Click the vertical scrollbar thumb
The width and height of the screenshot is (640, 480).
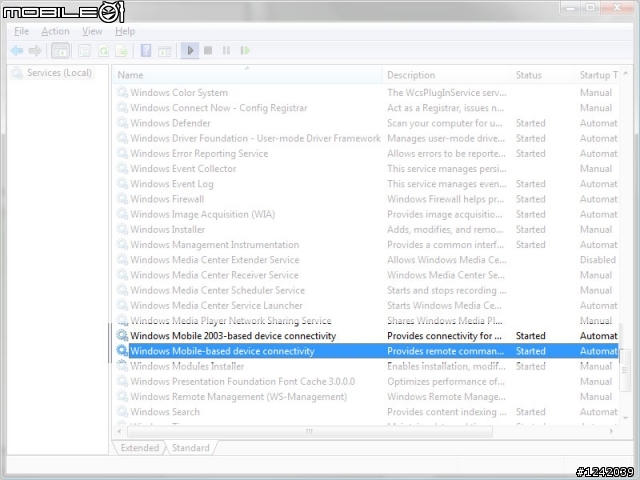pos(625,370)
